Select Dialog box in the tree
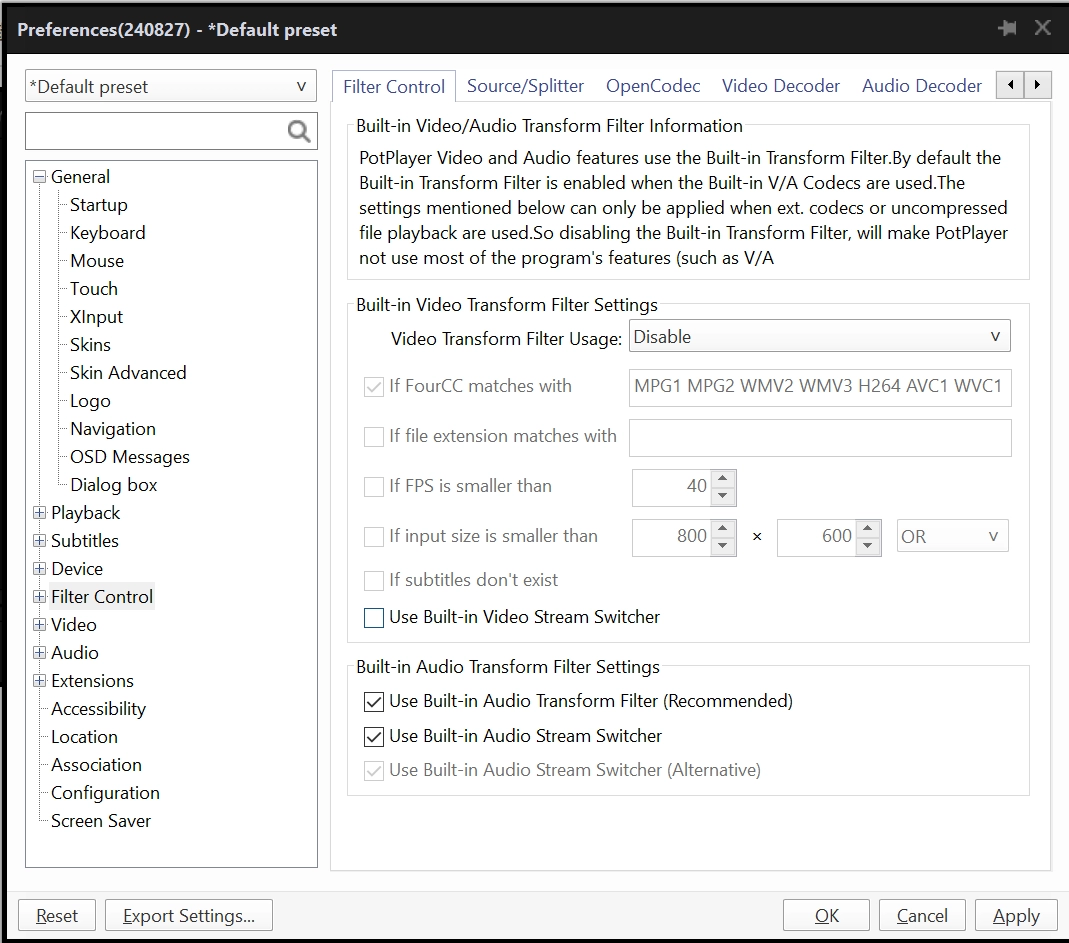Image resolution: width=1069 pixels, height=943 pixels. coord(114,485)
